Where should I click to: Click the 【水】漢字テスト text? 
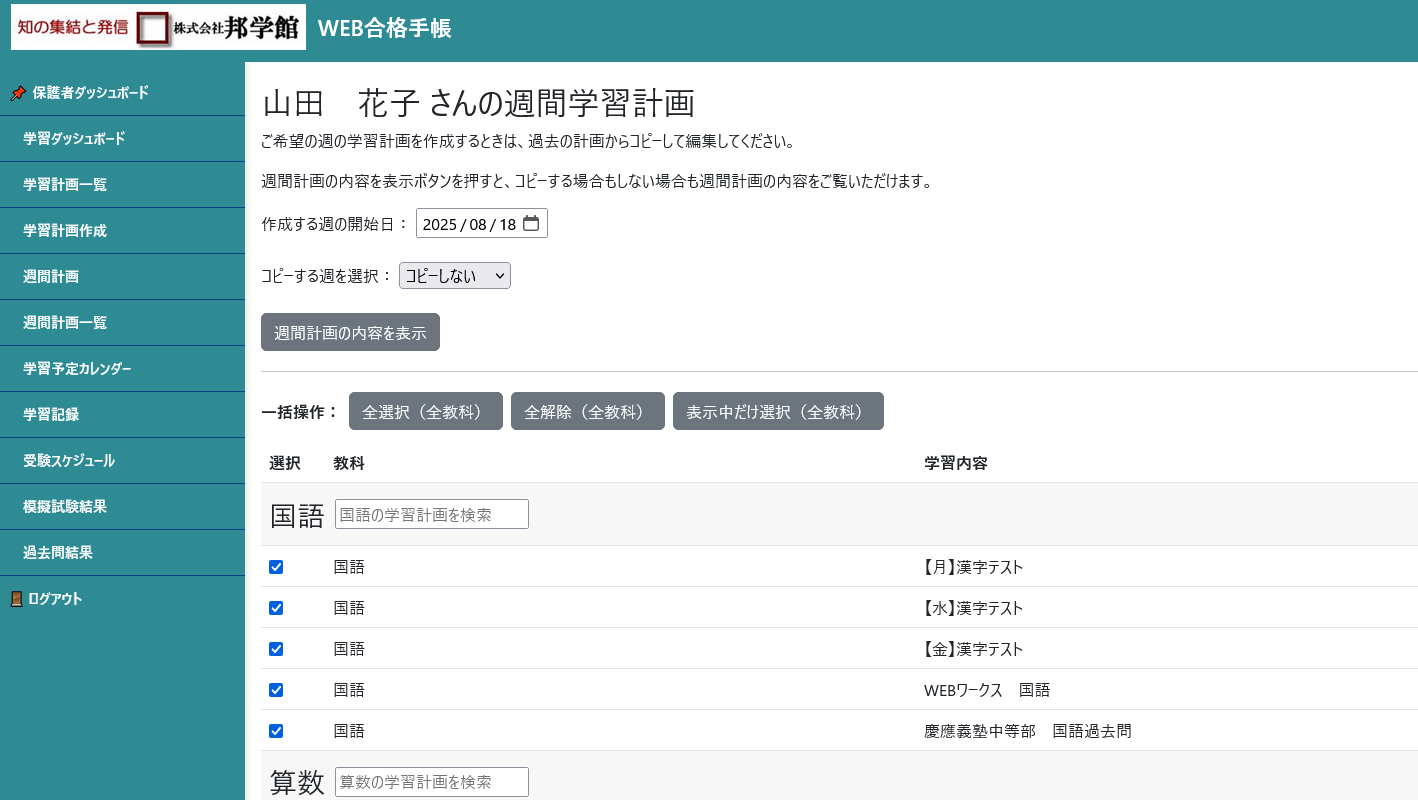pyautogui.click(x=974, y=608)
